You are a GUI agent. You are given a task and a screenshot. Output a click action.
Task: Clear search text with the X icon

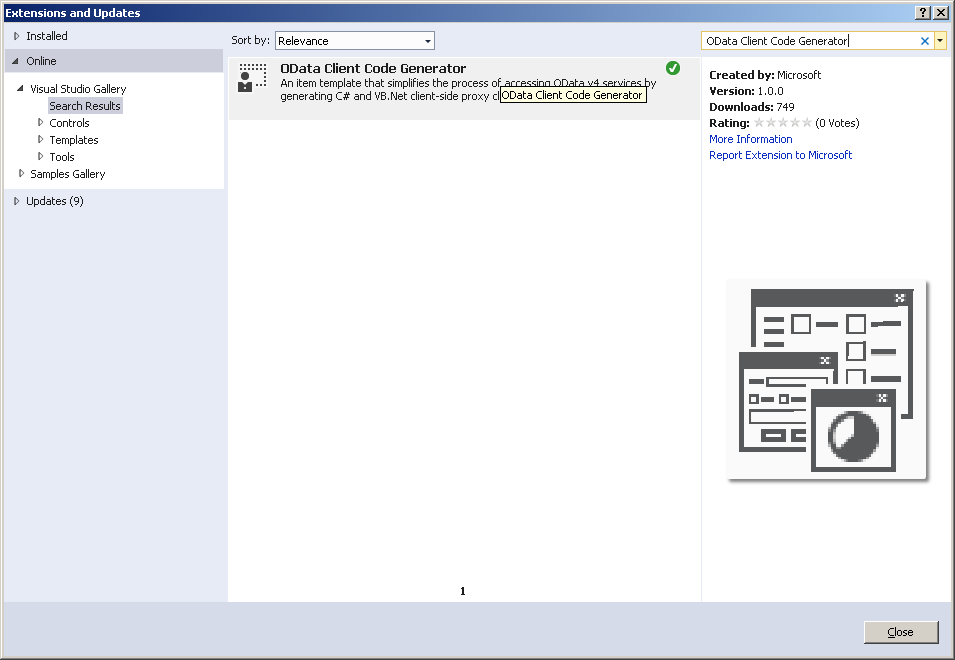(x=925, y=41)
